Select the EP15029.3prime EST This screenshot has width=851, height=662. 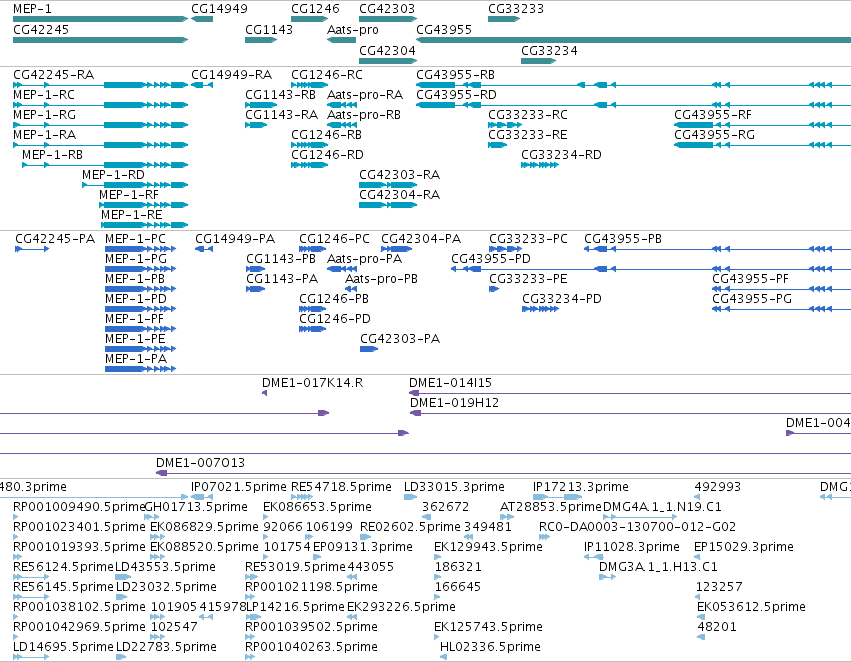(x=697, y=557)
